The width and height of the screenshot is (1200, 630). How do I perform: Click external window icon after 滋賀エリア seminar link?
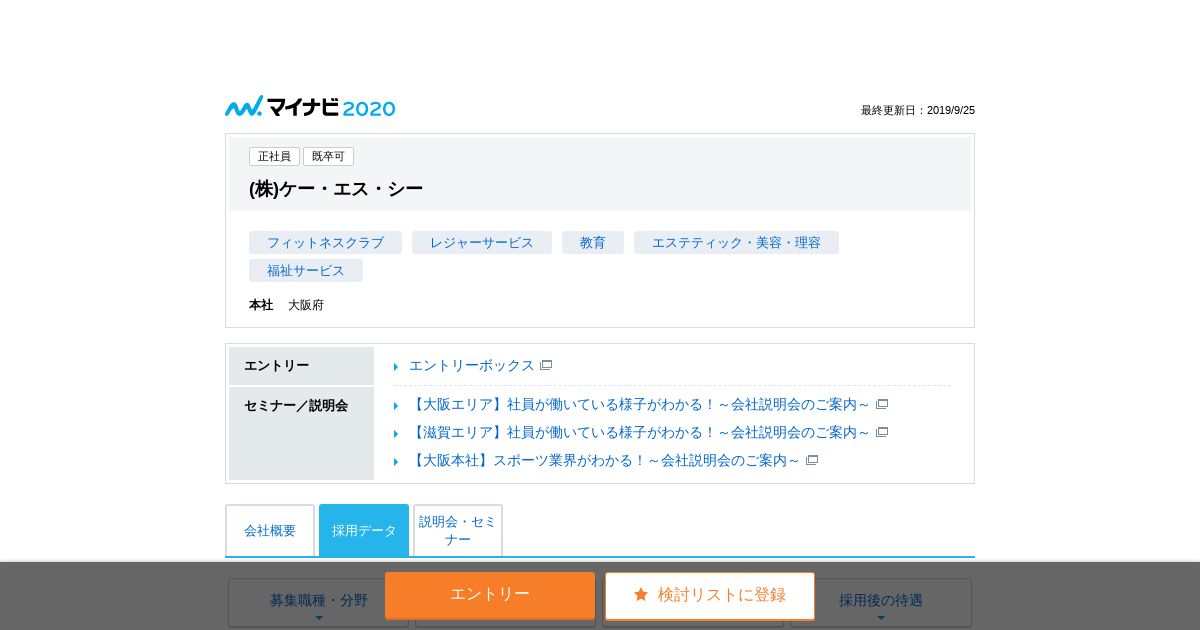click(882, 432)
